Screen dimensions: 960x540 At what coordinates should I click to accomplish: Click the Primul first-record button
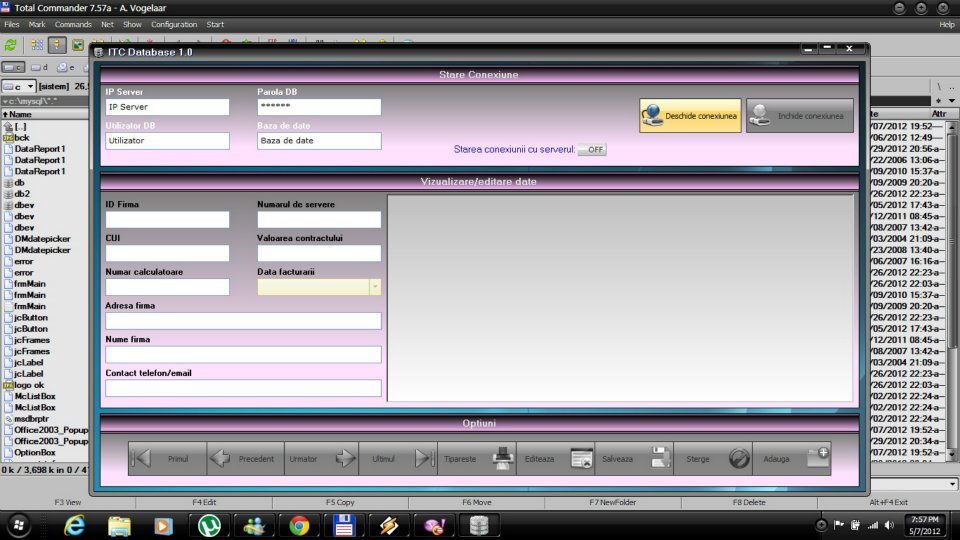pos(167,458)
